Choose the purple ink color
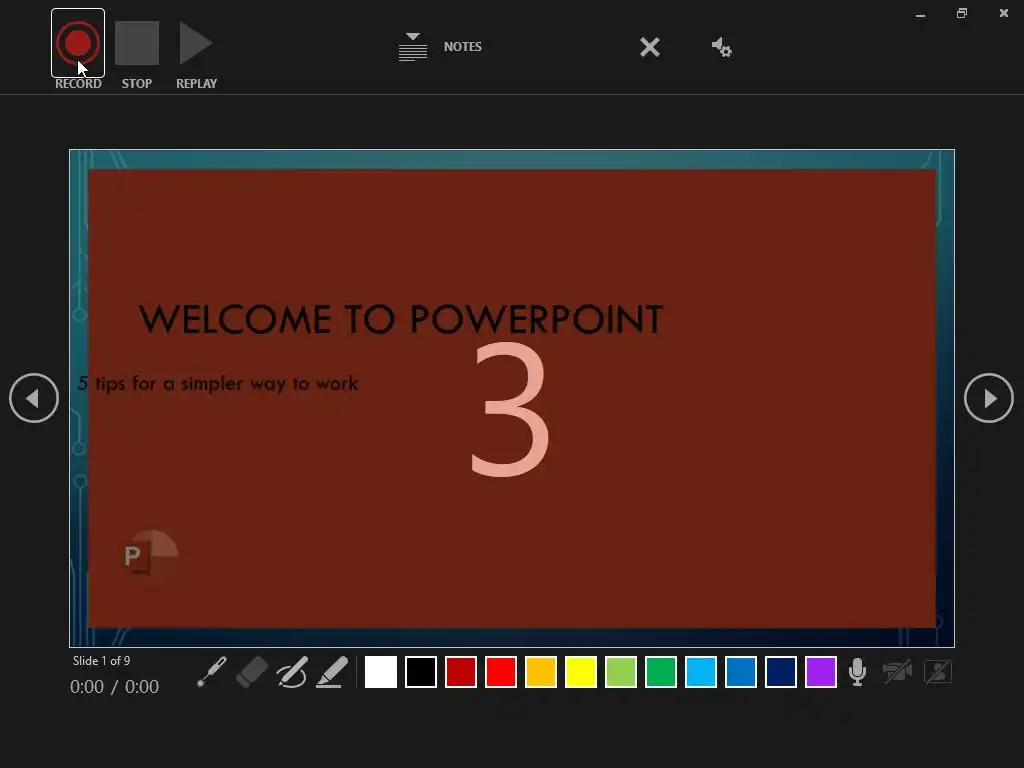Viewport: 1024px width, 768px height. click(821, 672)
